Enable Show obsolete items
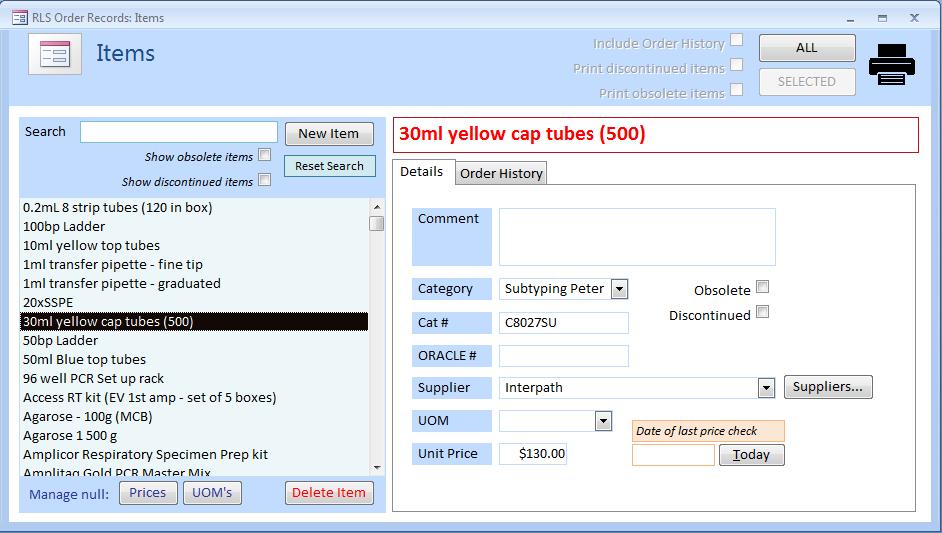Screen dimensions: 942x533 pos(264,155)
